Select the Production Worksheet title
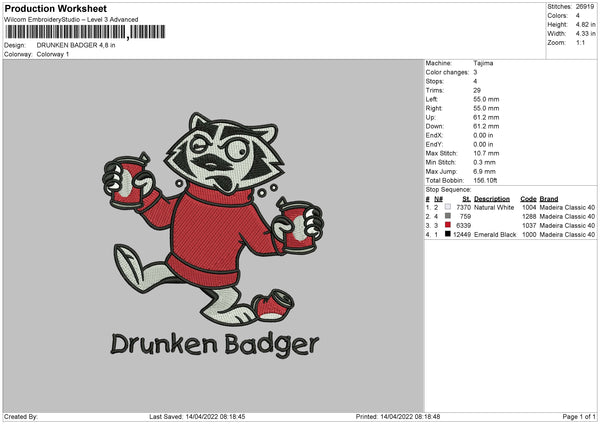Viewport: 600px width, 424px height. (56, 9)
